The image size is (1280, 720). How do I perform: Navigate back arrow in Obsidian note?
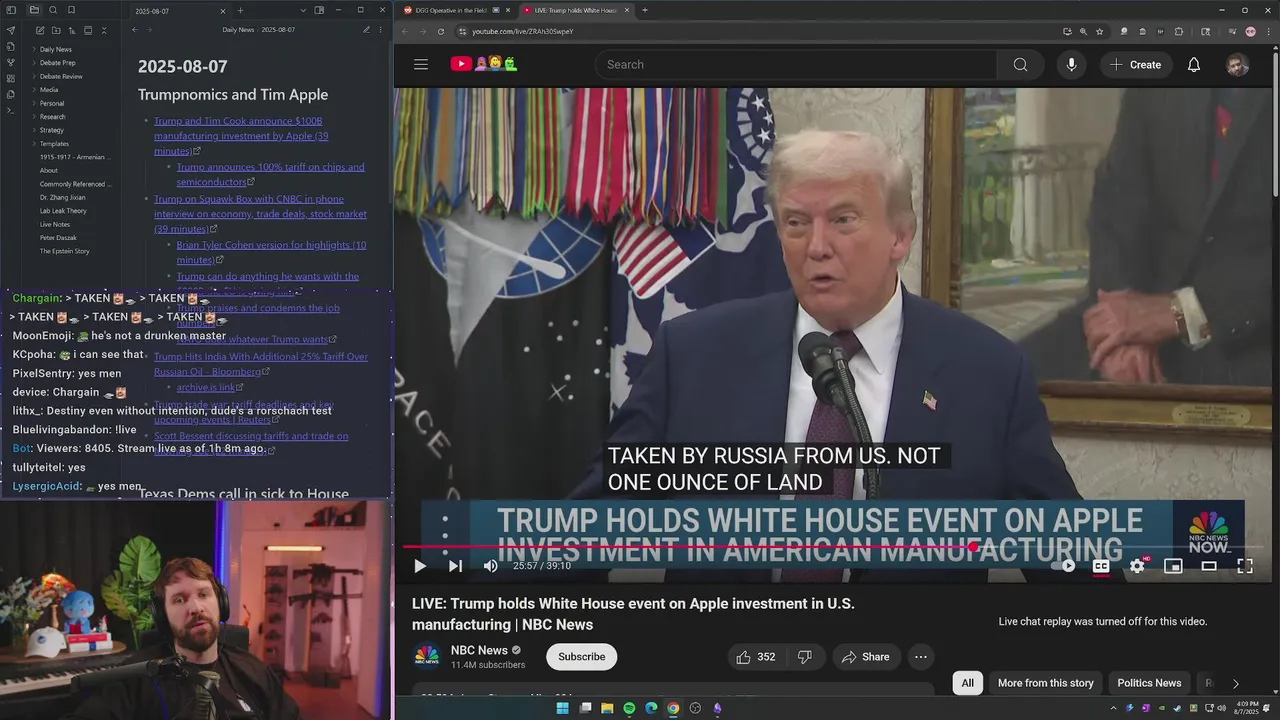(x=135, y=30)
